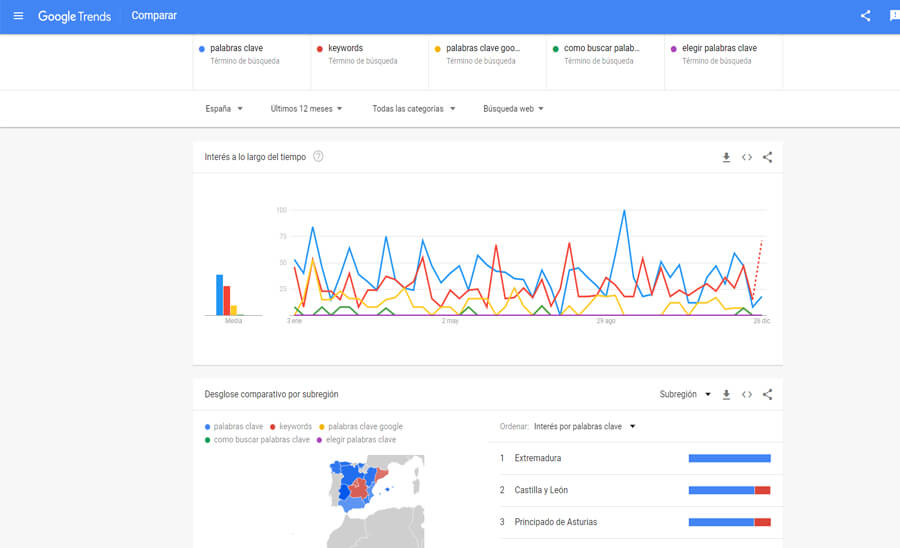Select the Castilla y León region row
Viewport: 900px width, 548px height.
[x=635, y=490]
